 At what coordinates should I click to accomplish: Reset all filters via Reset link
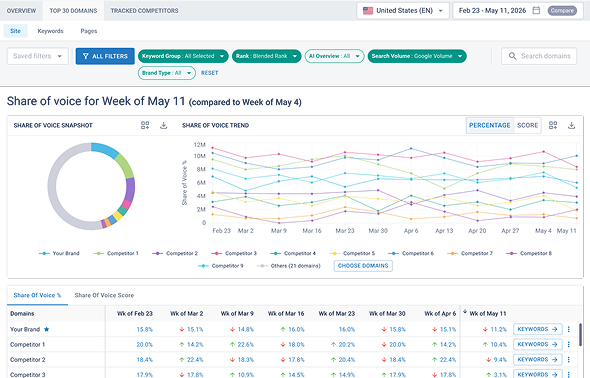coord(210,73)
